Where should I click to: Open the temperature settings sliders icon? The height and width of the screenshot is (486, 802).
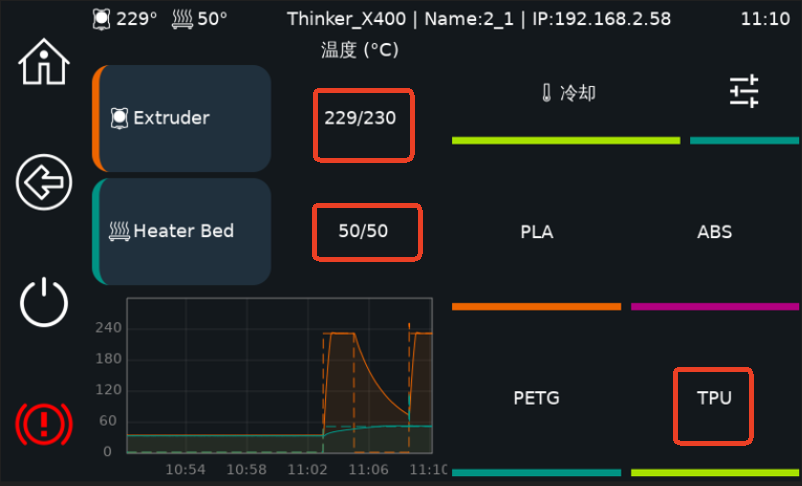click(743, 93)
